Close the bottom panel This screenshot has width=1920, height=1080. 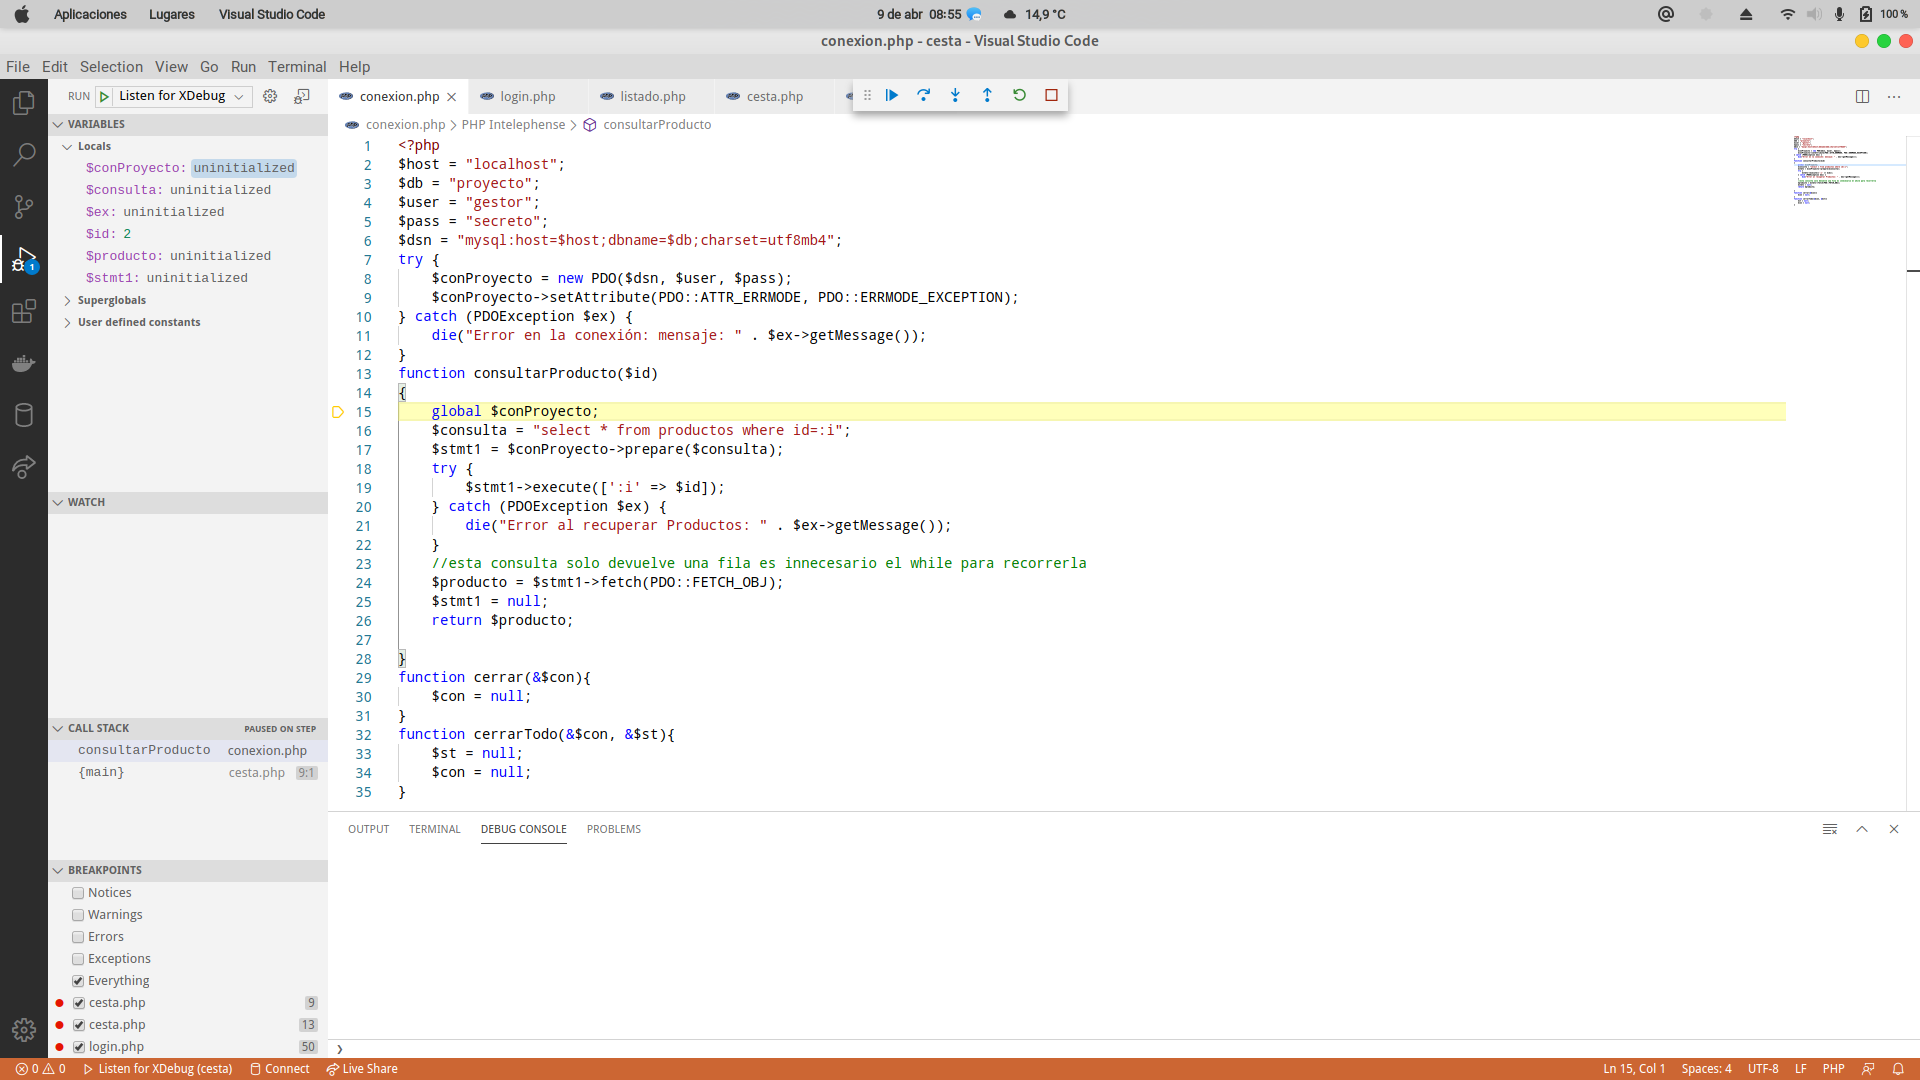tap(1894, 829)
